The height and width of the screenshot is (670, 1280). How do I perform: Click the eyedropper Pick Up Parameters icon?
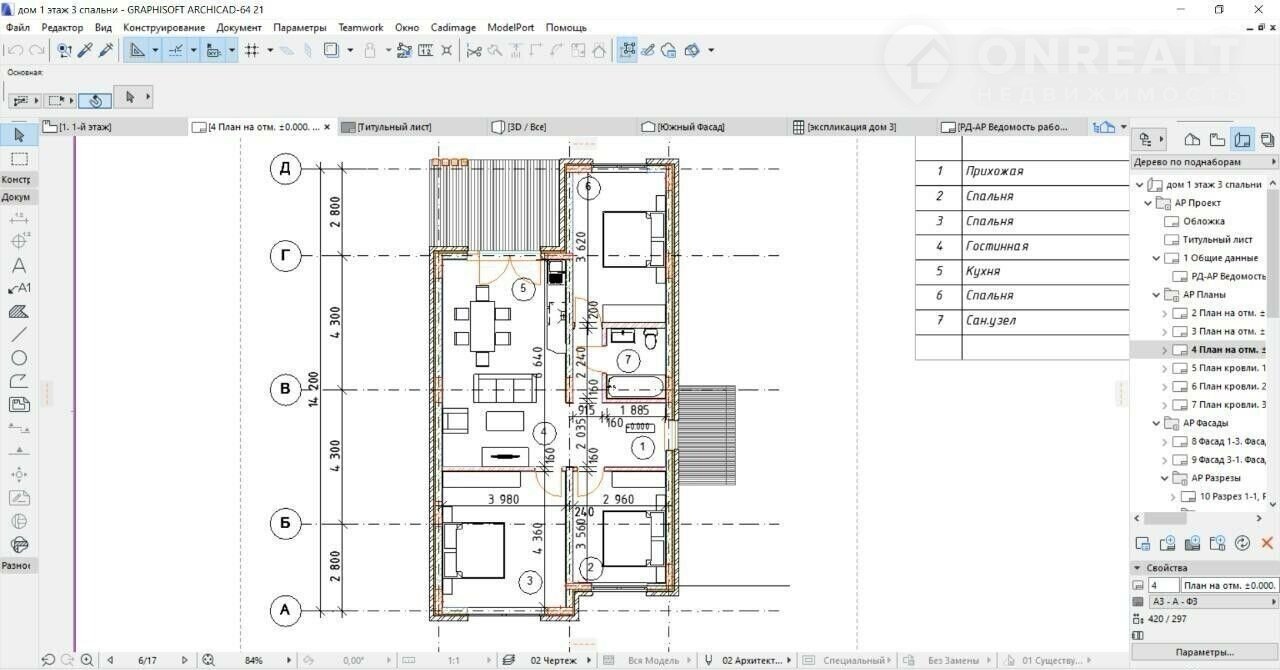point(85,50)
